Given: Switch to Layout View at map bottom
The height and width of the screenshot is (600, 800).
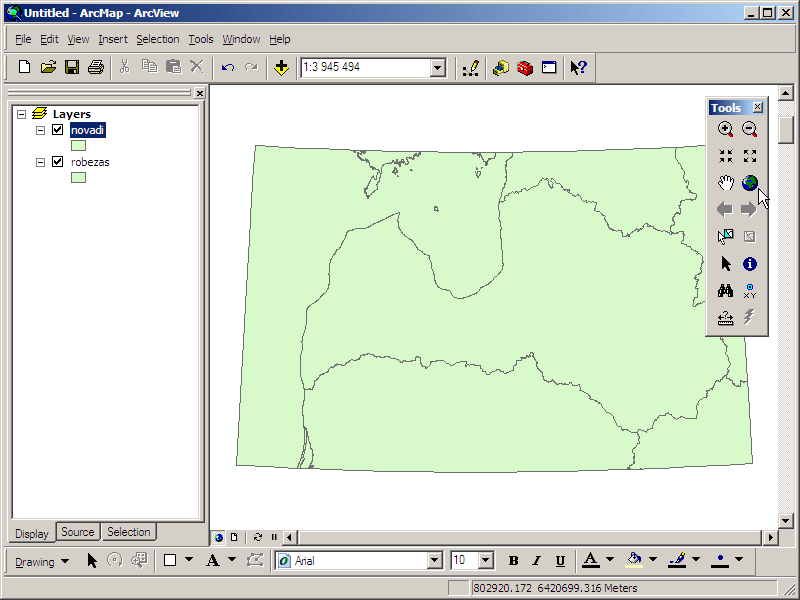Looking at the screenshot, I should pyautogui.click(x=234, y=537).
